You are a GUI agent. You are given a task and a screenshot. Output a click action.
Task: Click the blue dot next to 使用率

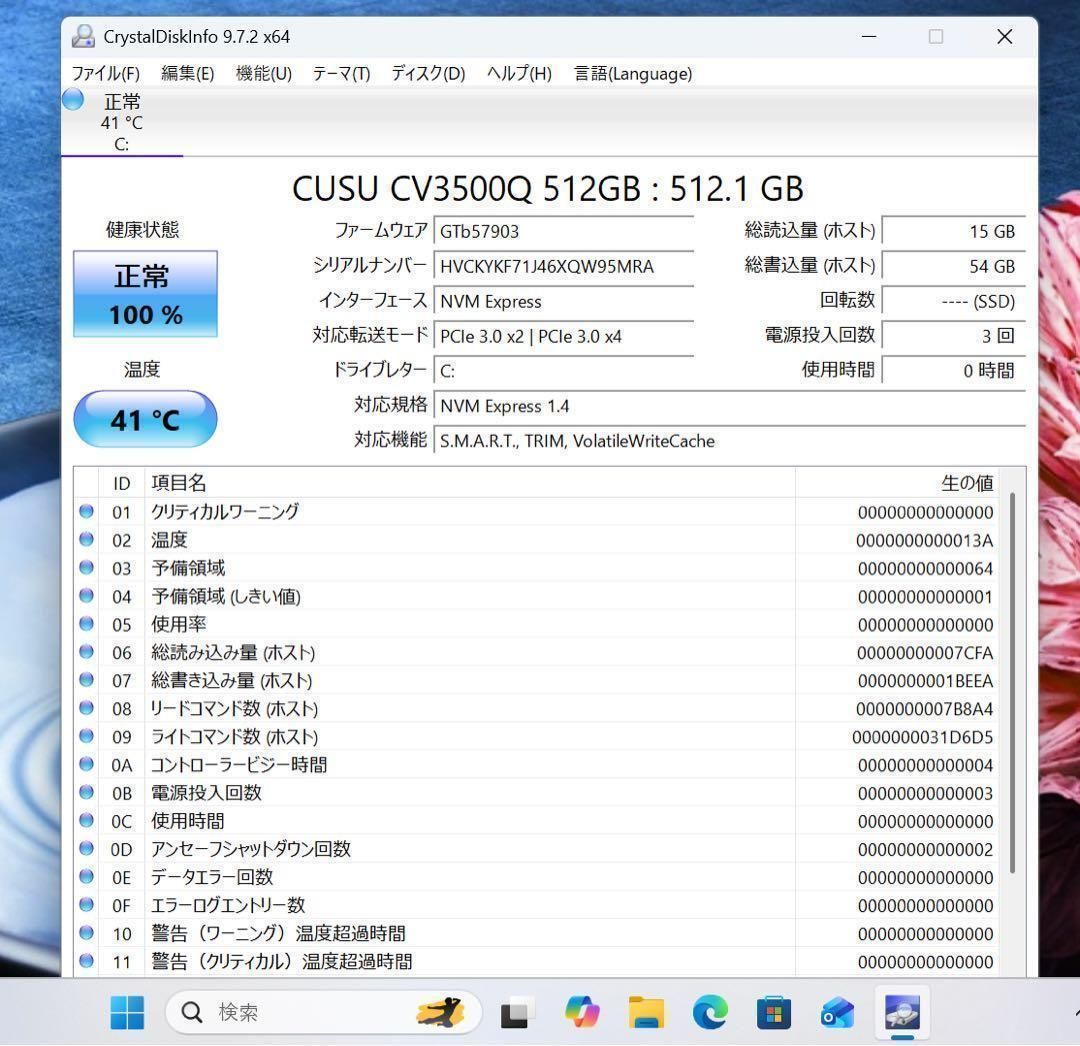tap(87, 624)
